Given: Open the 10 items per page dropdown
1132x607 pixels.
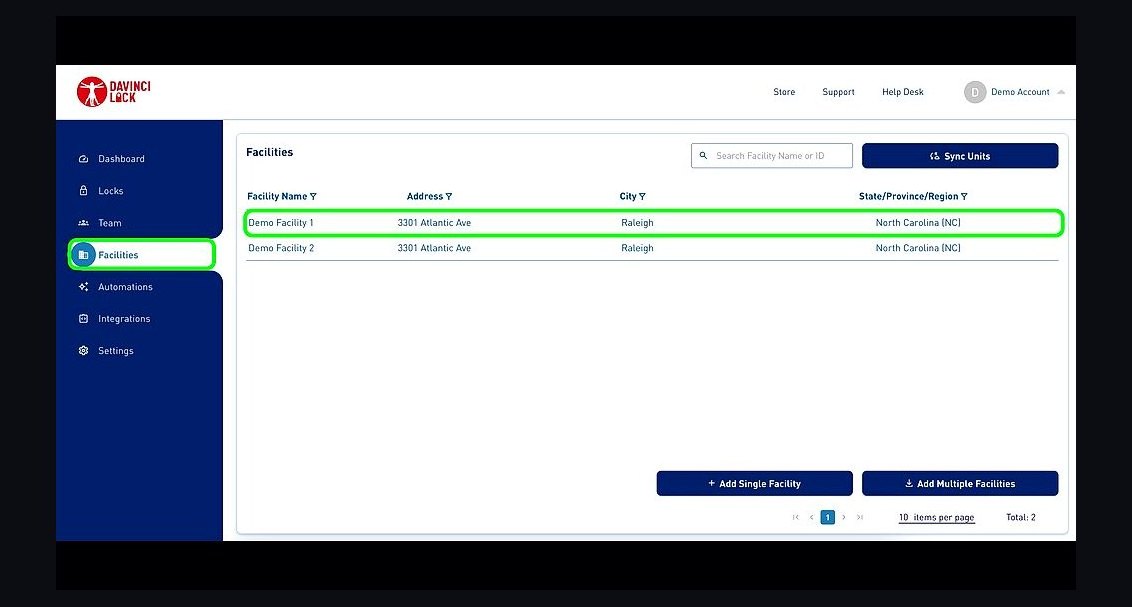Looking at the screenshot, I should pyautogui.click(x=936, y=518).
